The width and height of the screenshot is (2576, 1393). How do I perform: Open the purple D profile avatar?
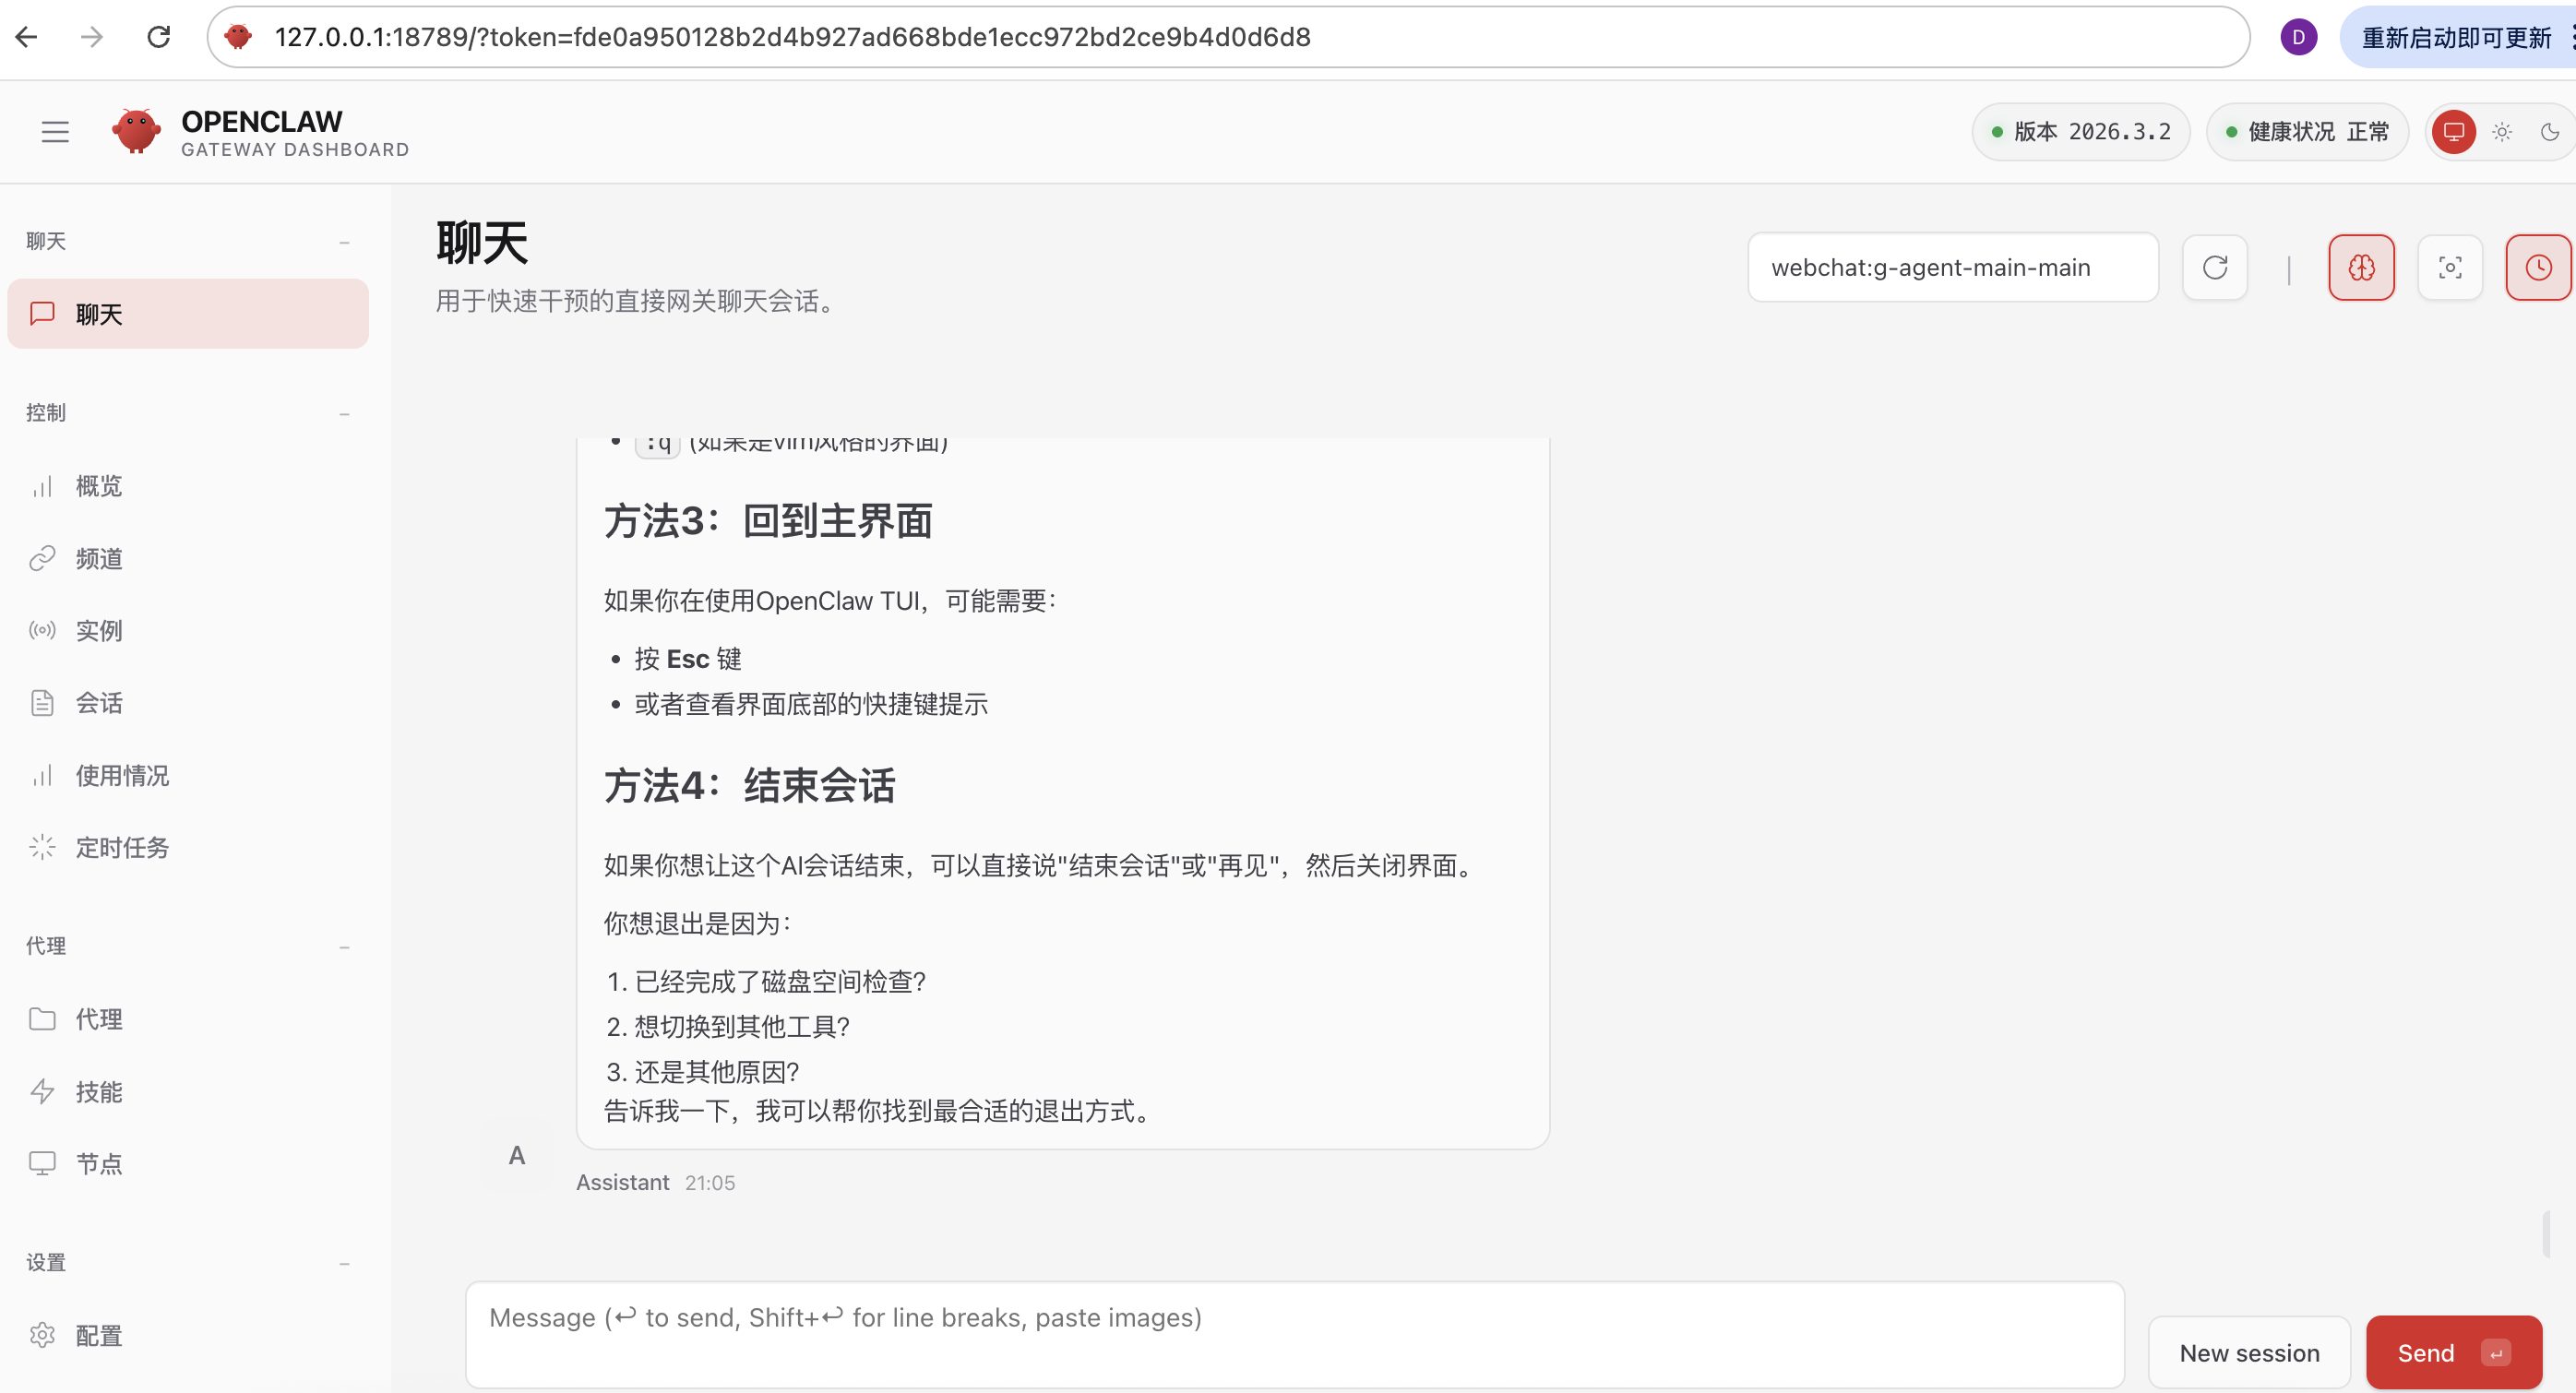(x=2298, y=37)
